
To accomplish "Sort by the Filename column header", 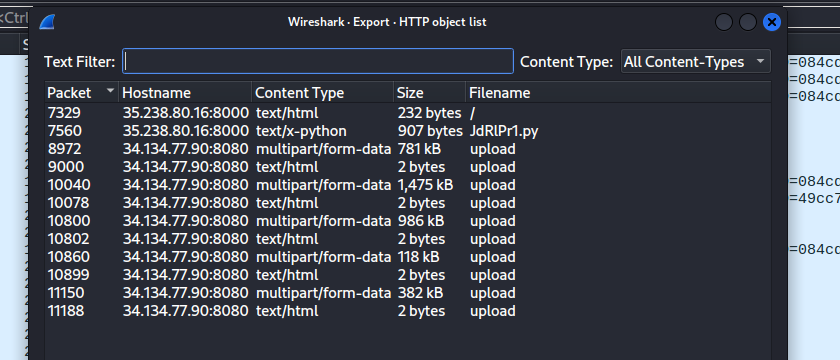I will [x=618, y=93].
